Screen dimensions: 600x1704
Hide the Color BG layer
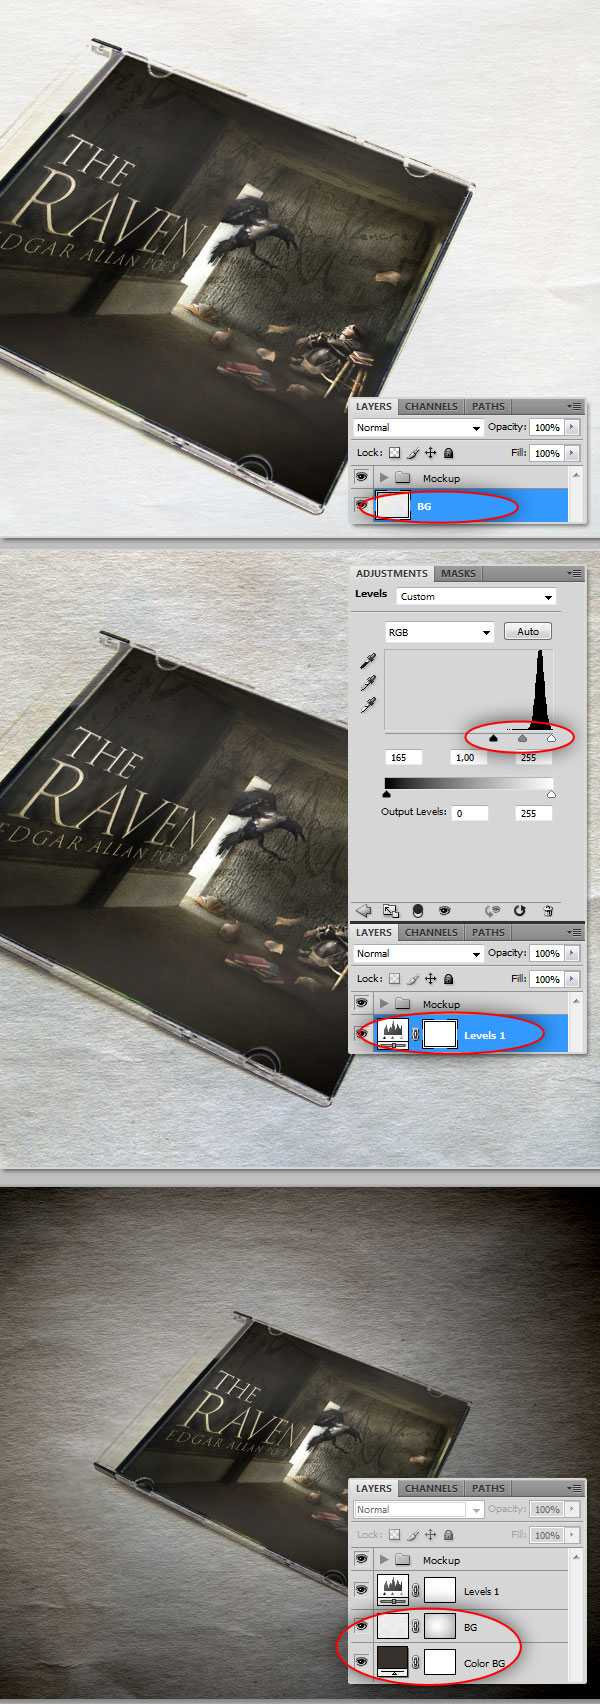(x=361, y=1662)
